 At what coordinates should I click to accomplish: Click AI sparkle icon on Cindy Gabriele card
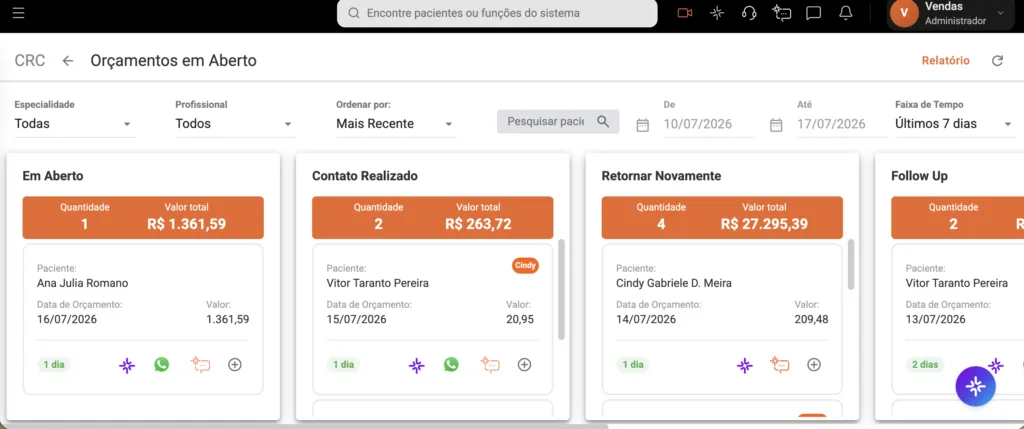coord(744,365)
